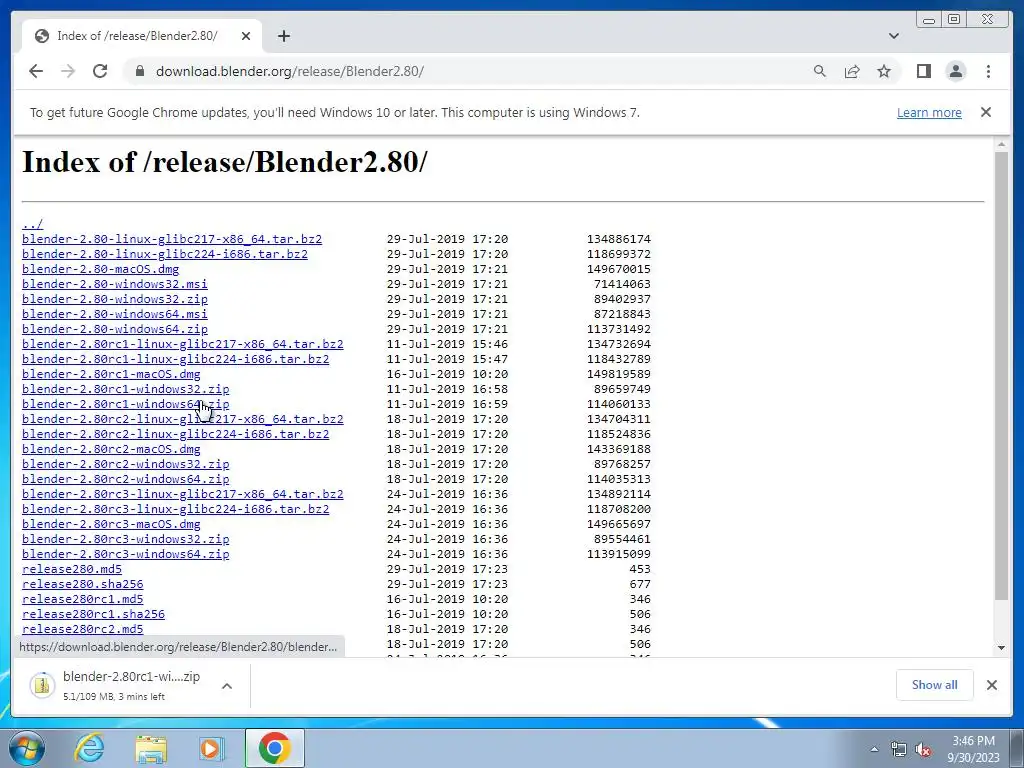Screen dimensions: 1024x768
Task: Download blender-2.80rc3-windows64.zip
Action: tap(125, 554)
